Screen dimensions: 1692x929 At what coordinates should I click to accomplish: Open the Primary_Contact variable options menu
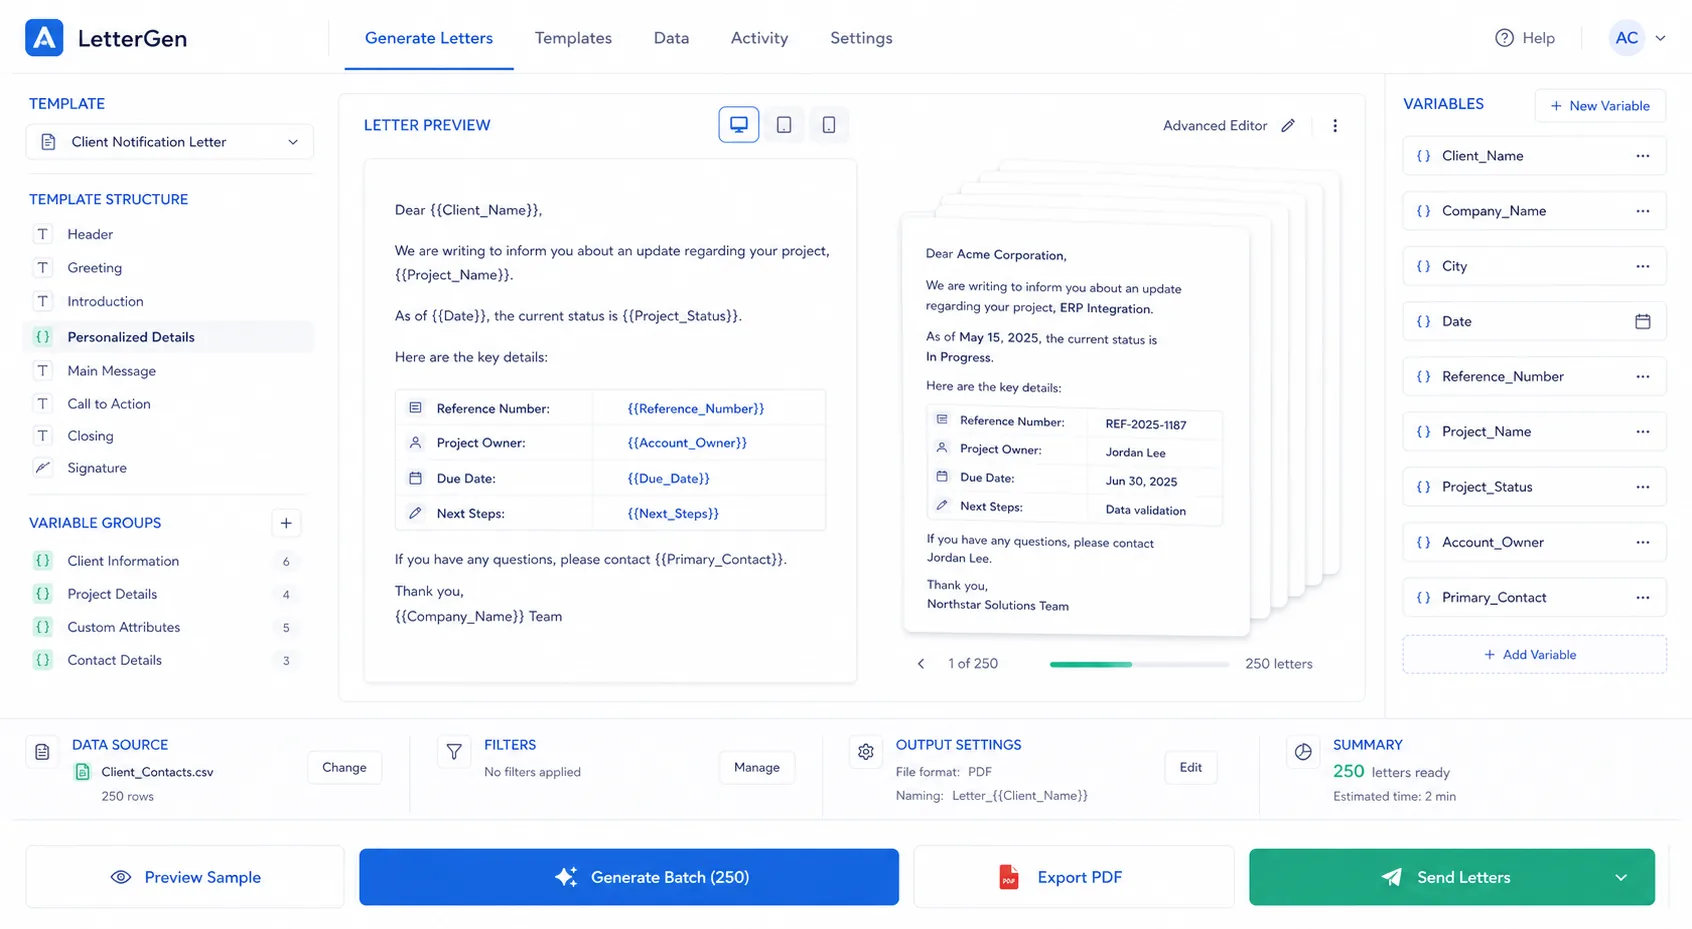point(1642,597)
